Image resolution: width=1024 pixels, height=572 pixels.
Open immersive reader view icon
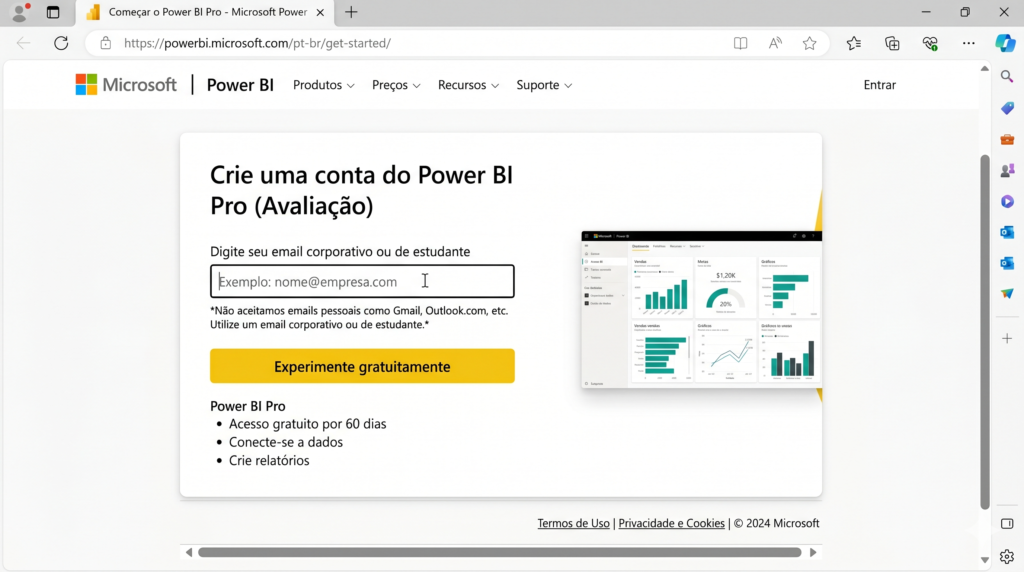740,43
